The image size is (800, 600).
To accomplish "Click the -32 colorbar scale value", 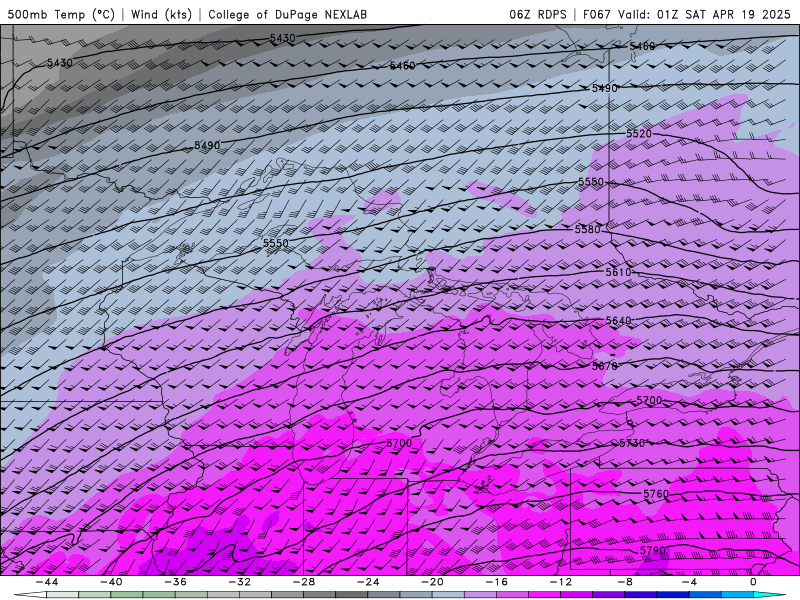I will pyautogui.click(x=239, y=582).
